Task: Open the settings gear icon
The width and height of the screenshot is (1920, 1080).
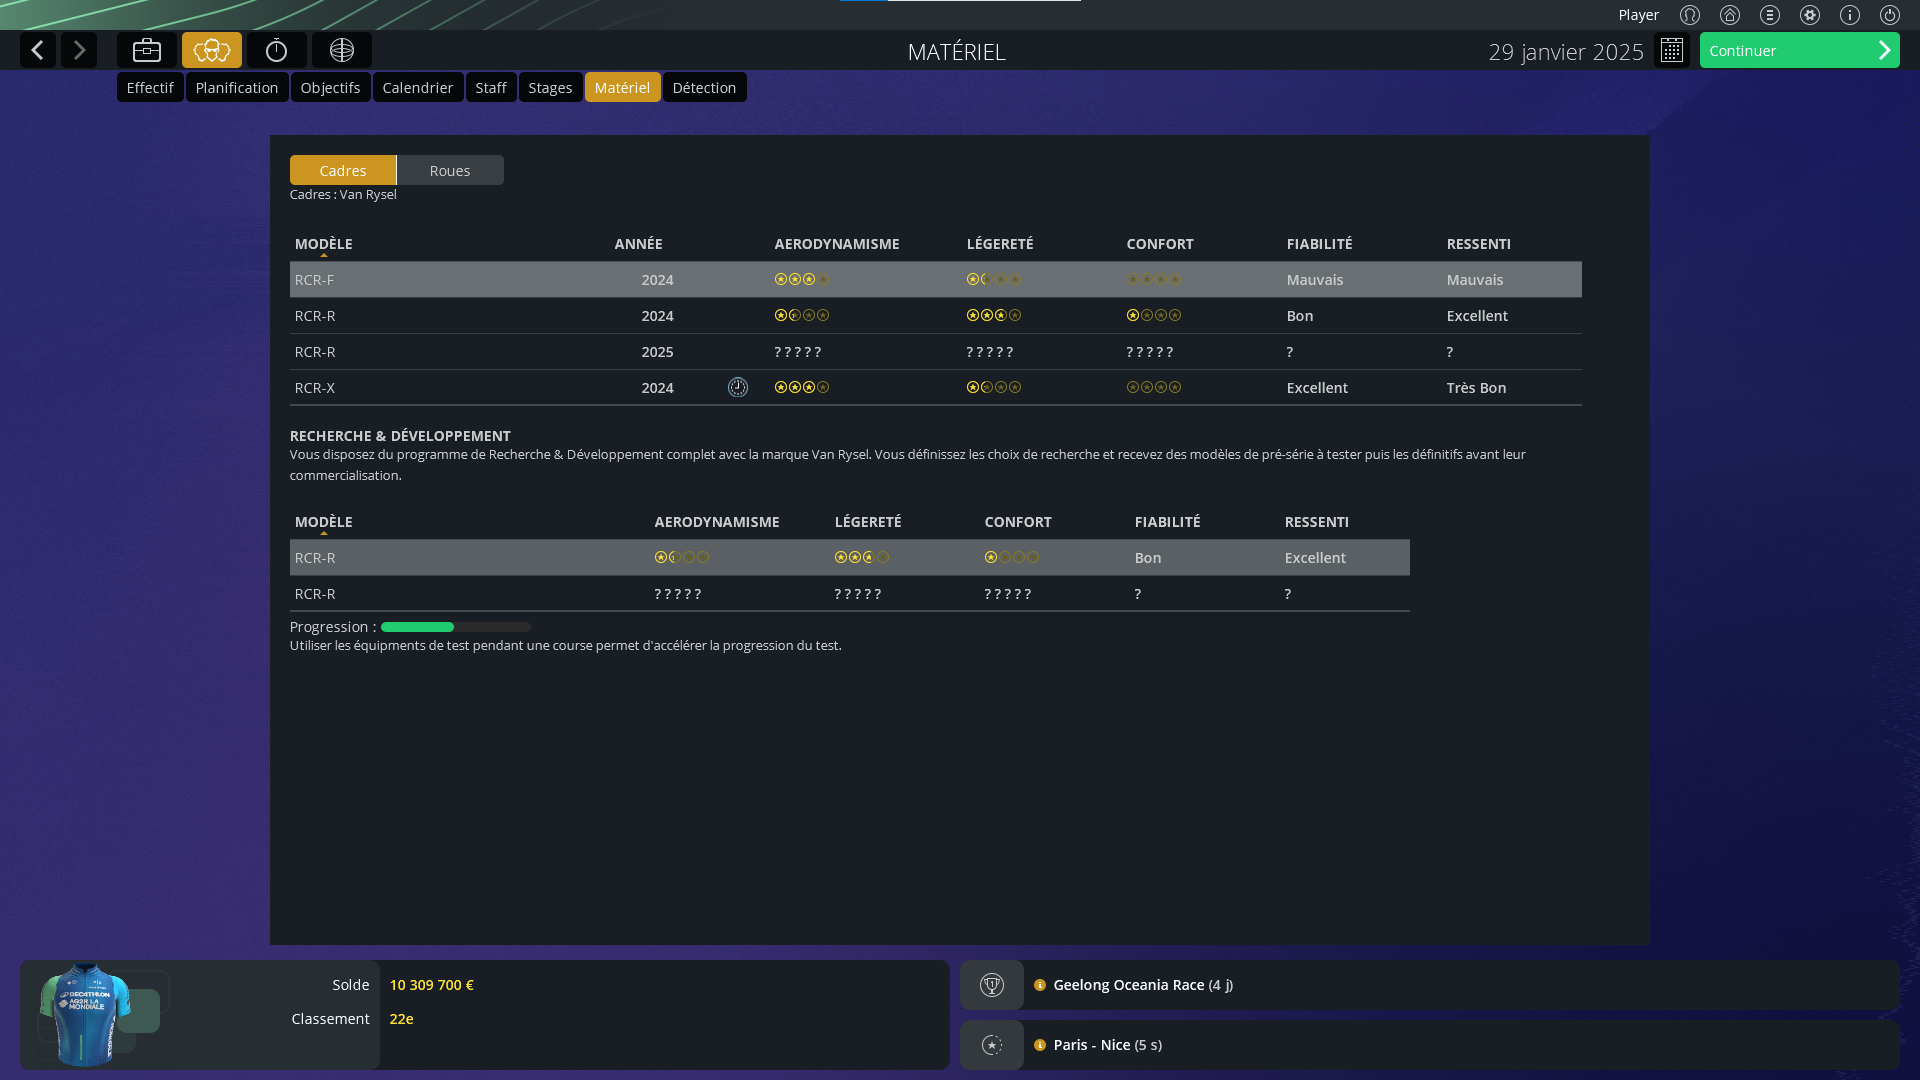Action: point(1810,15)
